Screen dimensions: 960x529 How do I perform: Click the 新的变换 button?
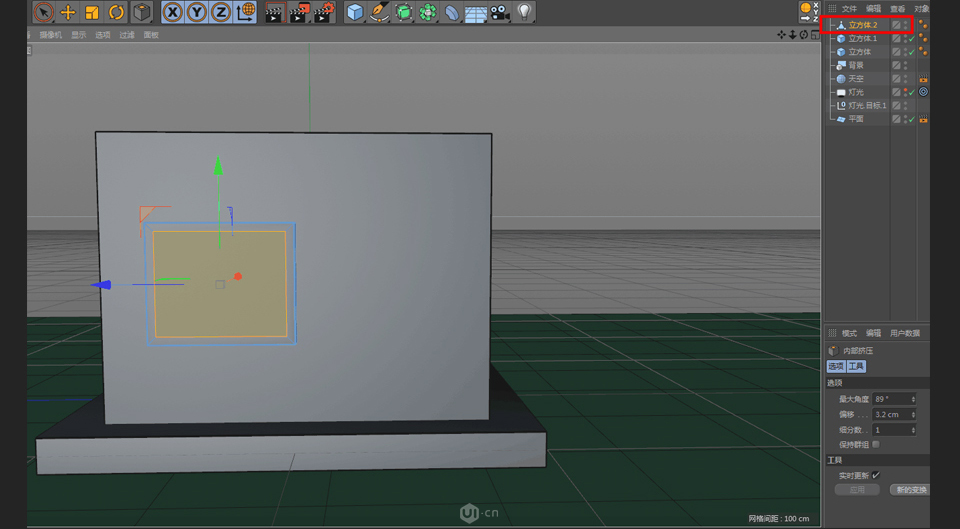point(910,490)
